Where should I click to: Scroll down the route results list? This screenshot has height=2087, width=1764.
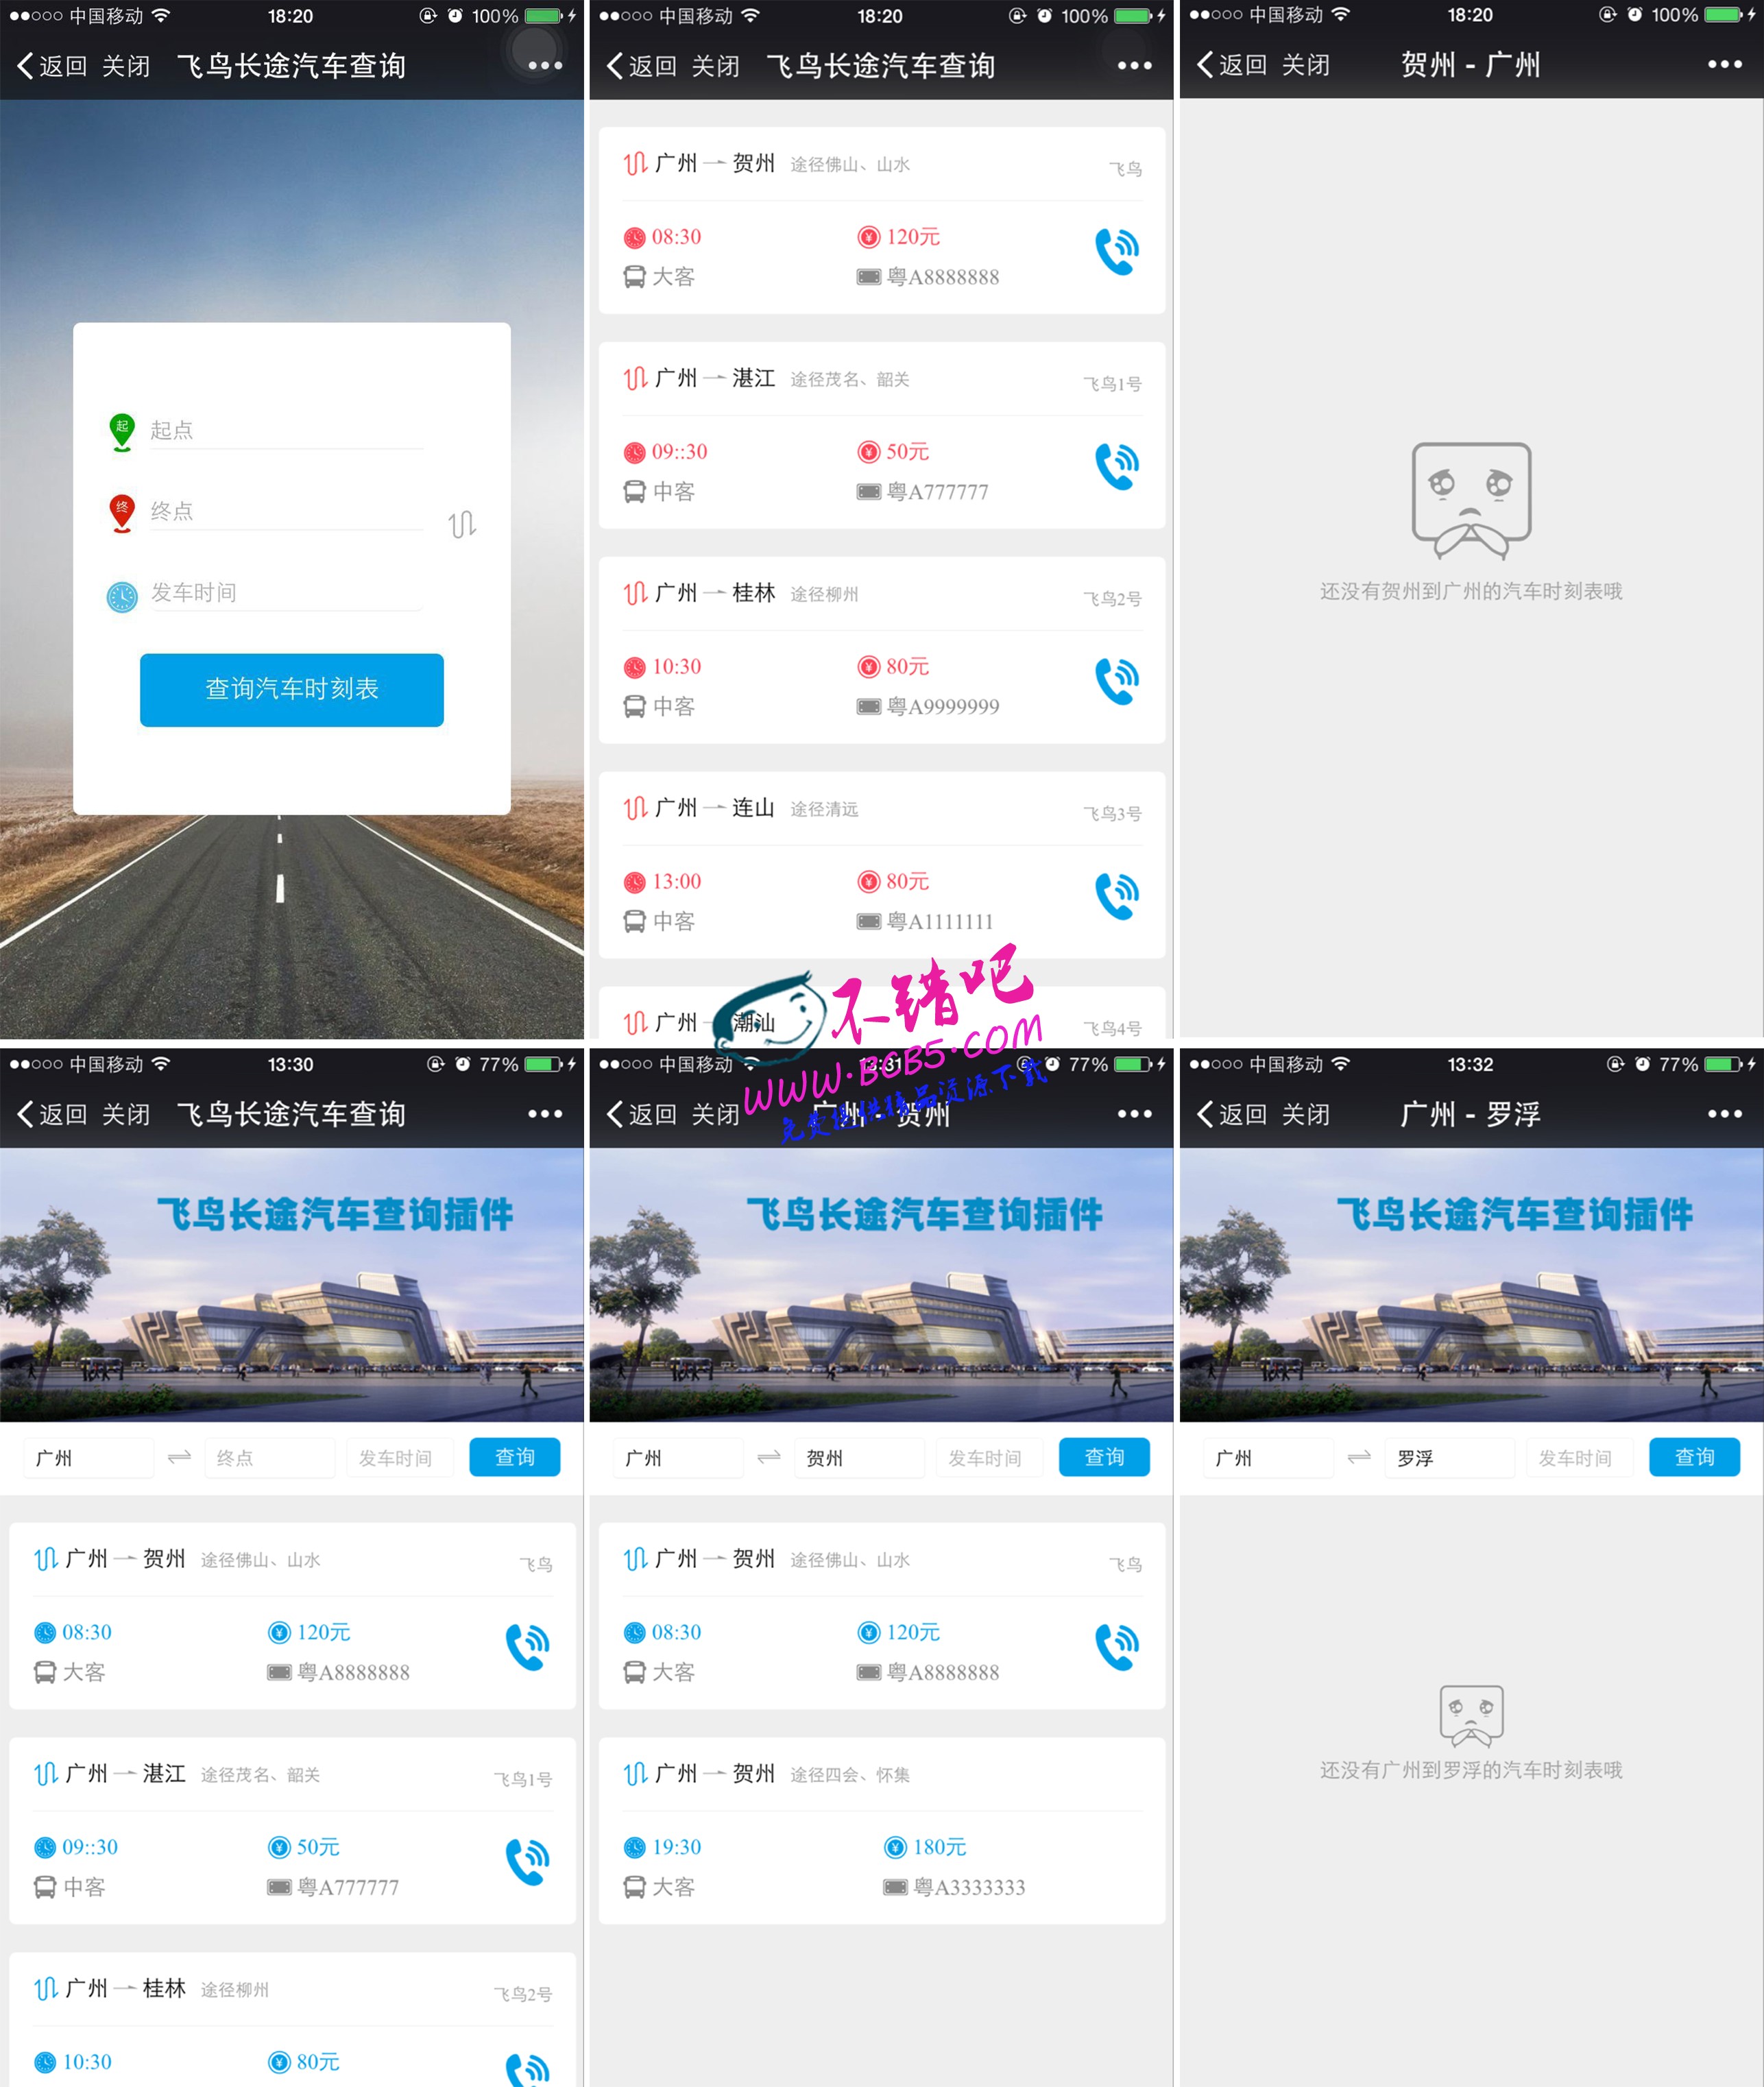click(x=882, y=700)
